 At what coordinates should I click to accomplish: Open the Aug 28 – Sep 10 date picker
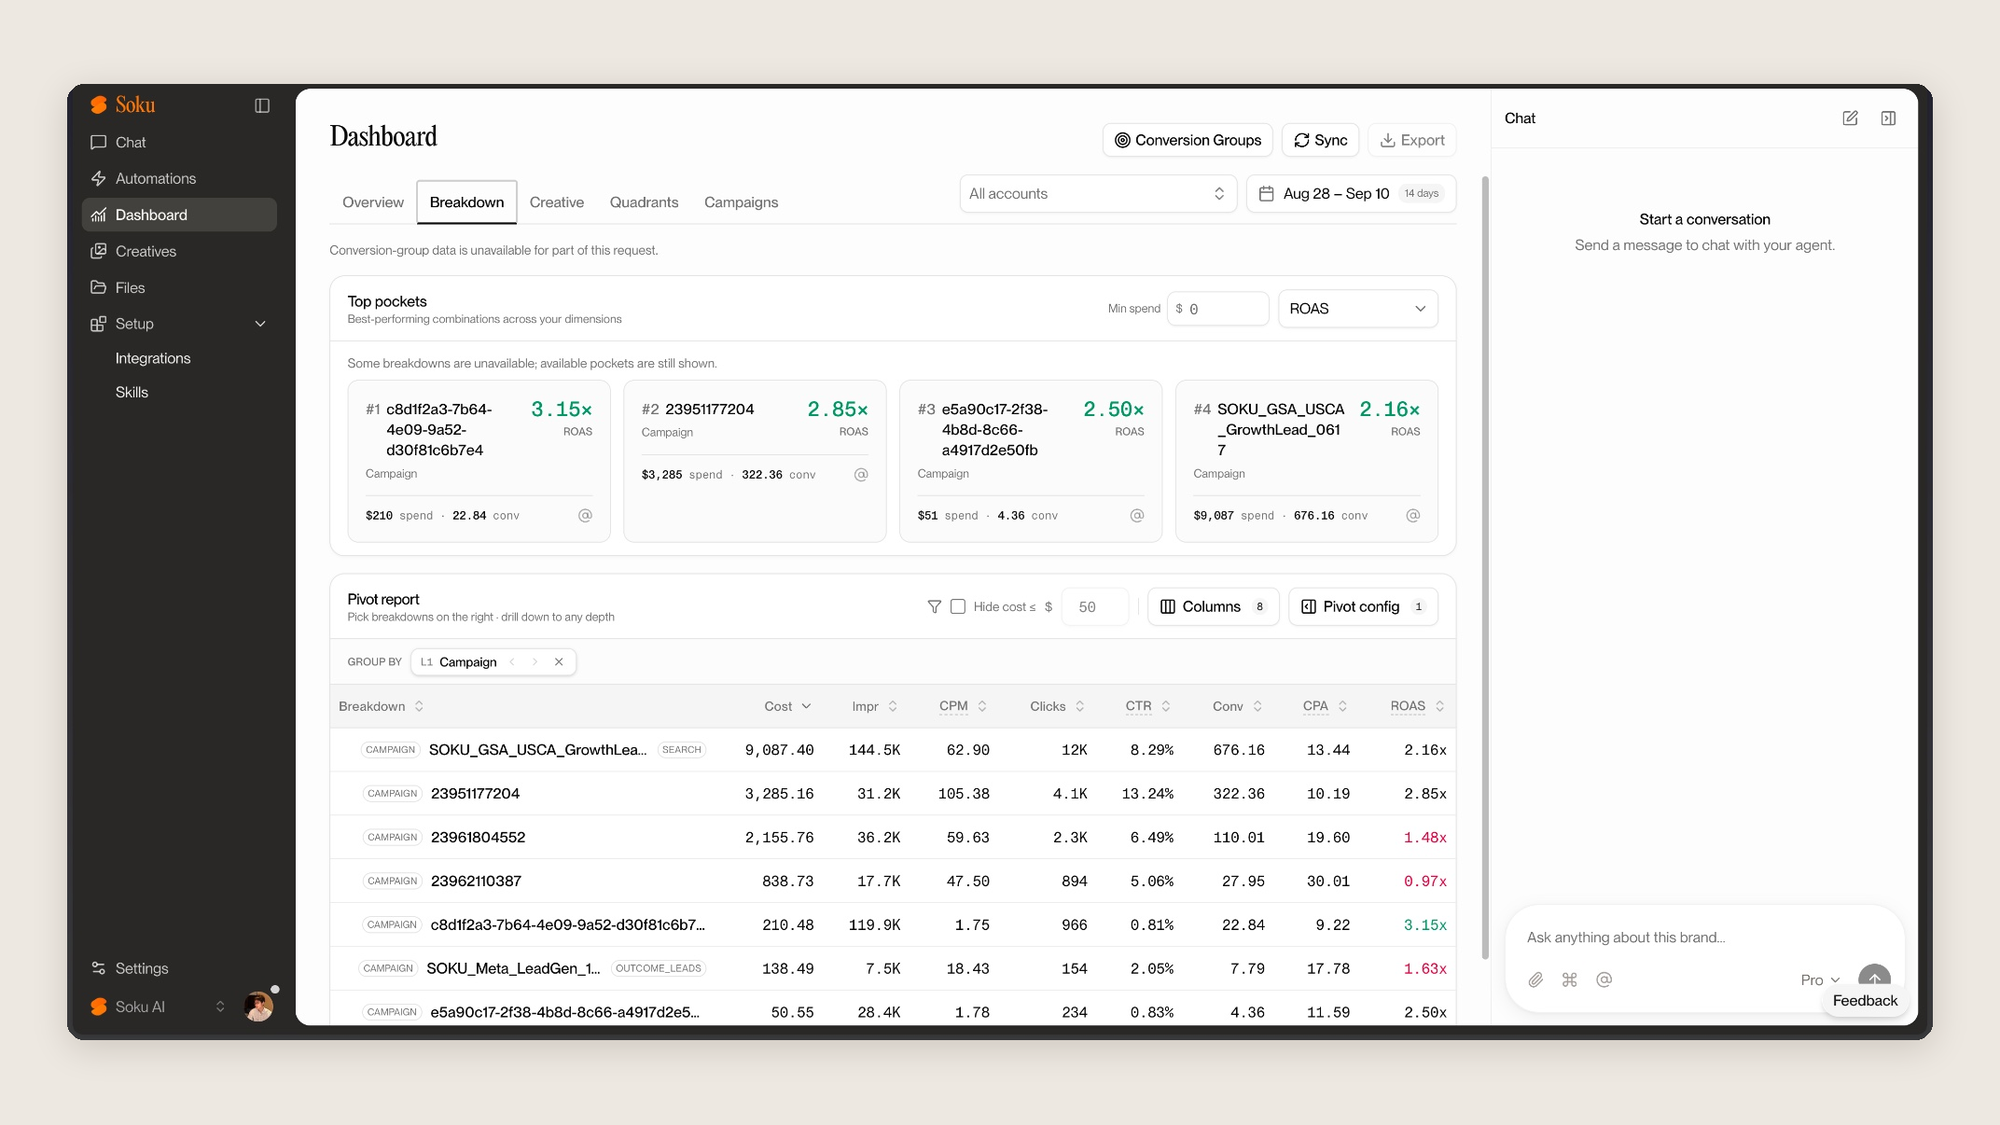click(1351, 194)
